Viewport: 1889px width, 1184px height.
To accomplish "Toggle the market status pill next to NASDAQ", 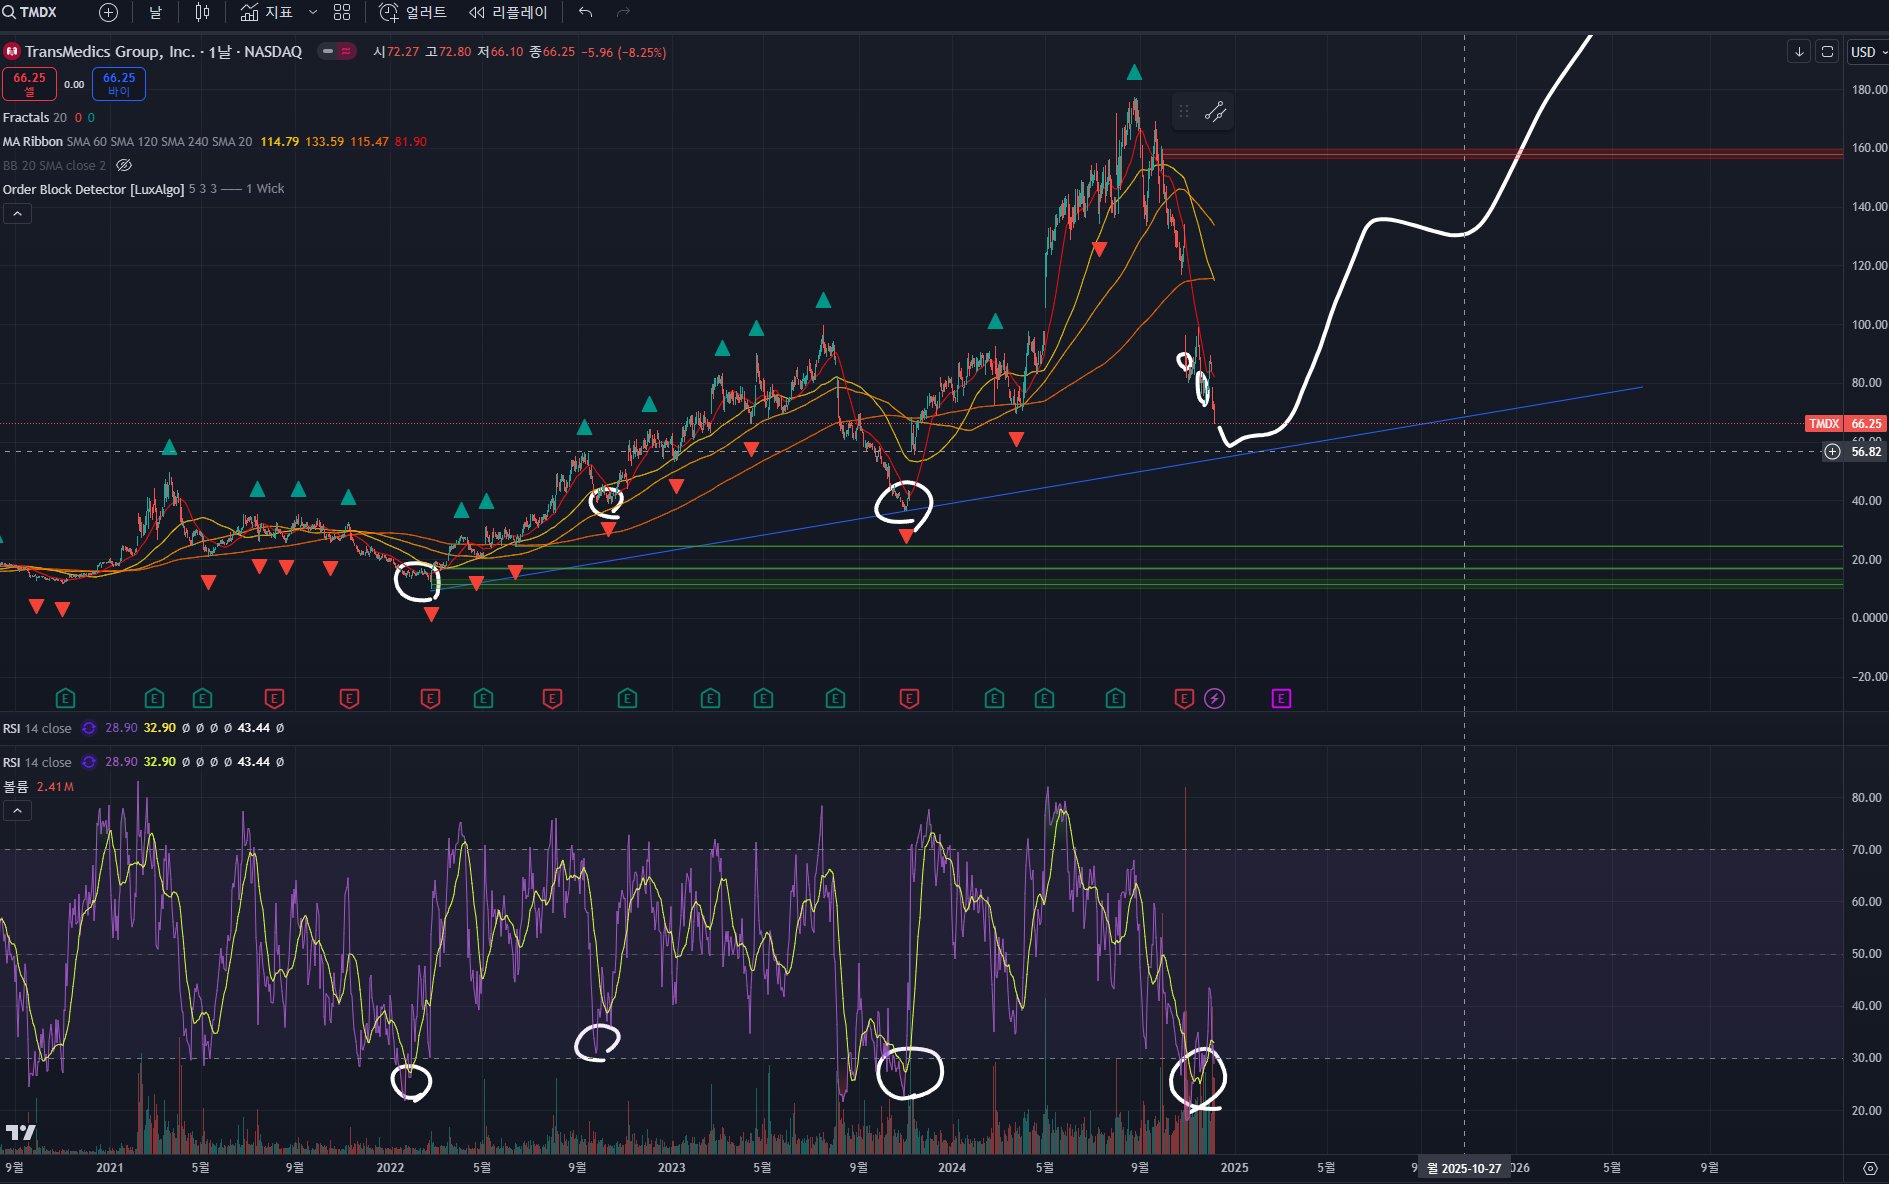I will click(337, 51).
